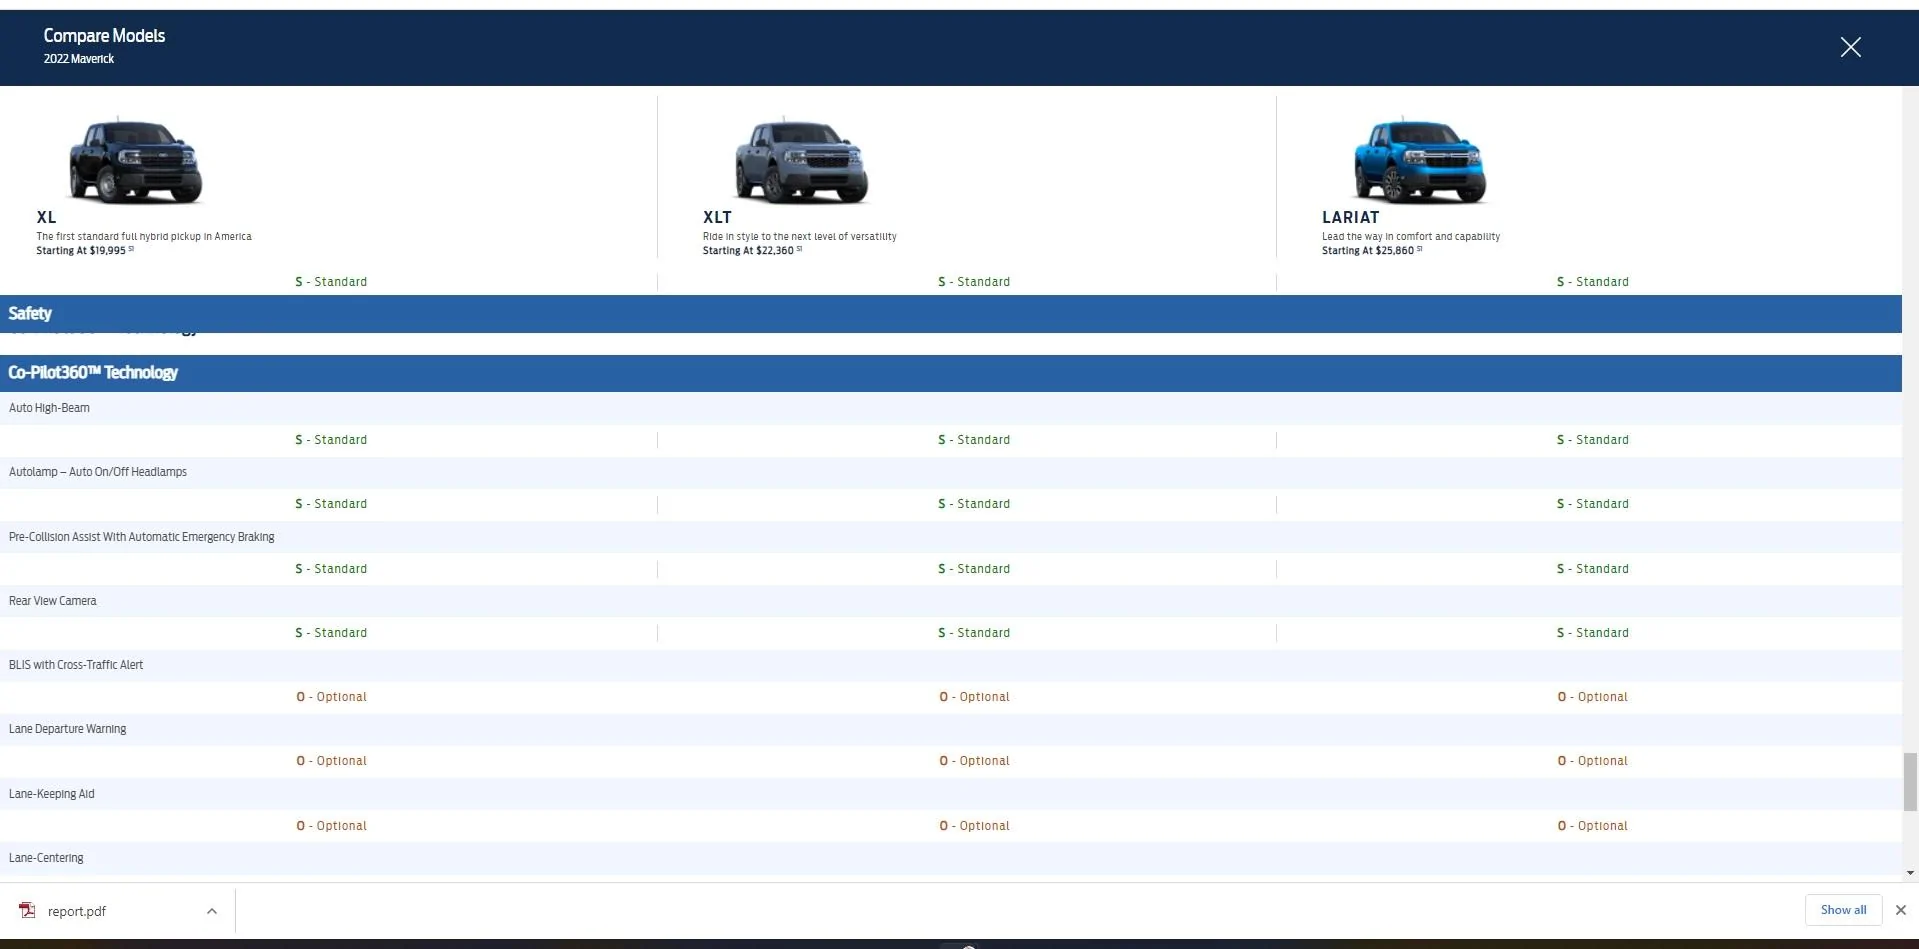
Task: Click the page vertical scrollbar thumb
Action: pos(1910,782)
